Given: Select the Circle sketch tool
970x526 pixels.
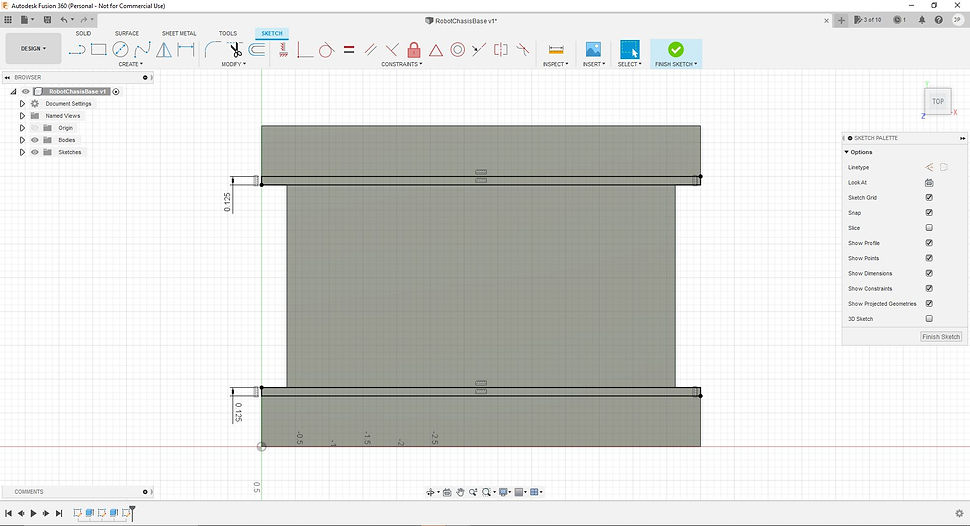Looking at the screenshot, I should click(120, 50).
